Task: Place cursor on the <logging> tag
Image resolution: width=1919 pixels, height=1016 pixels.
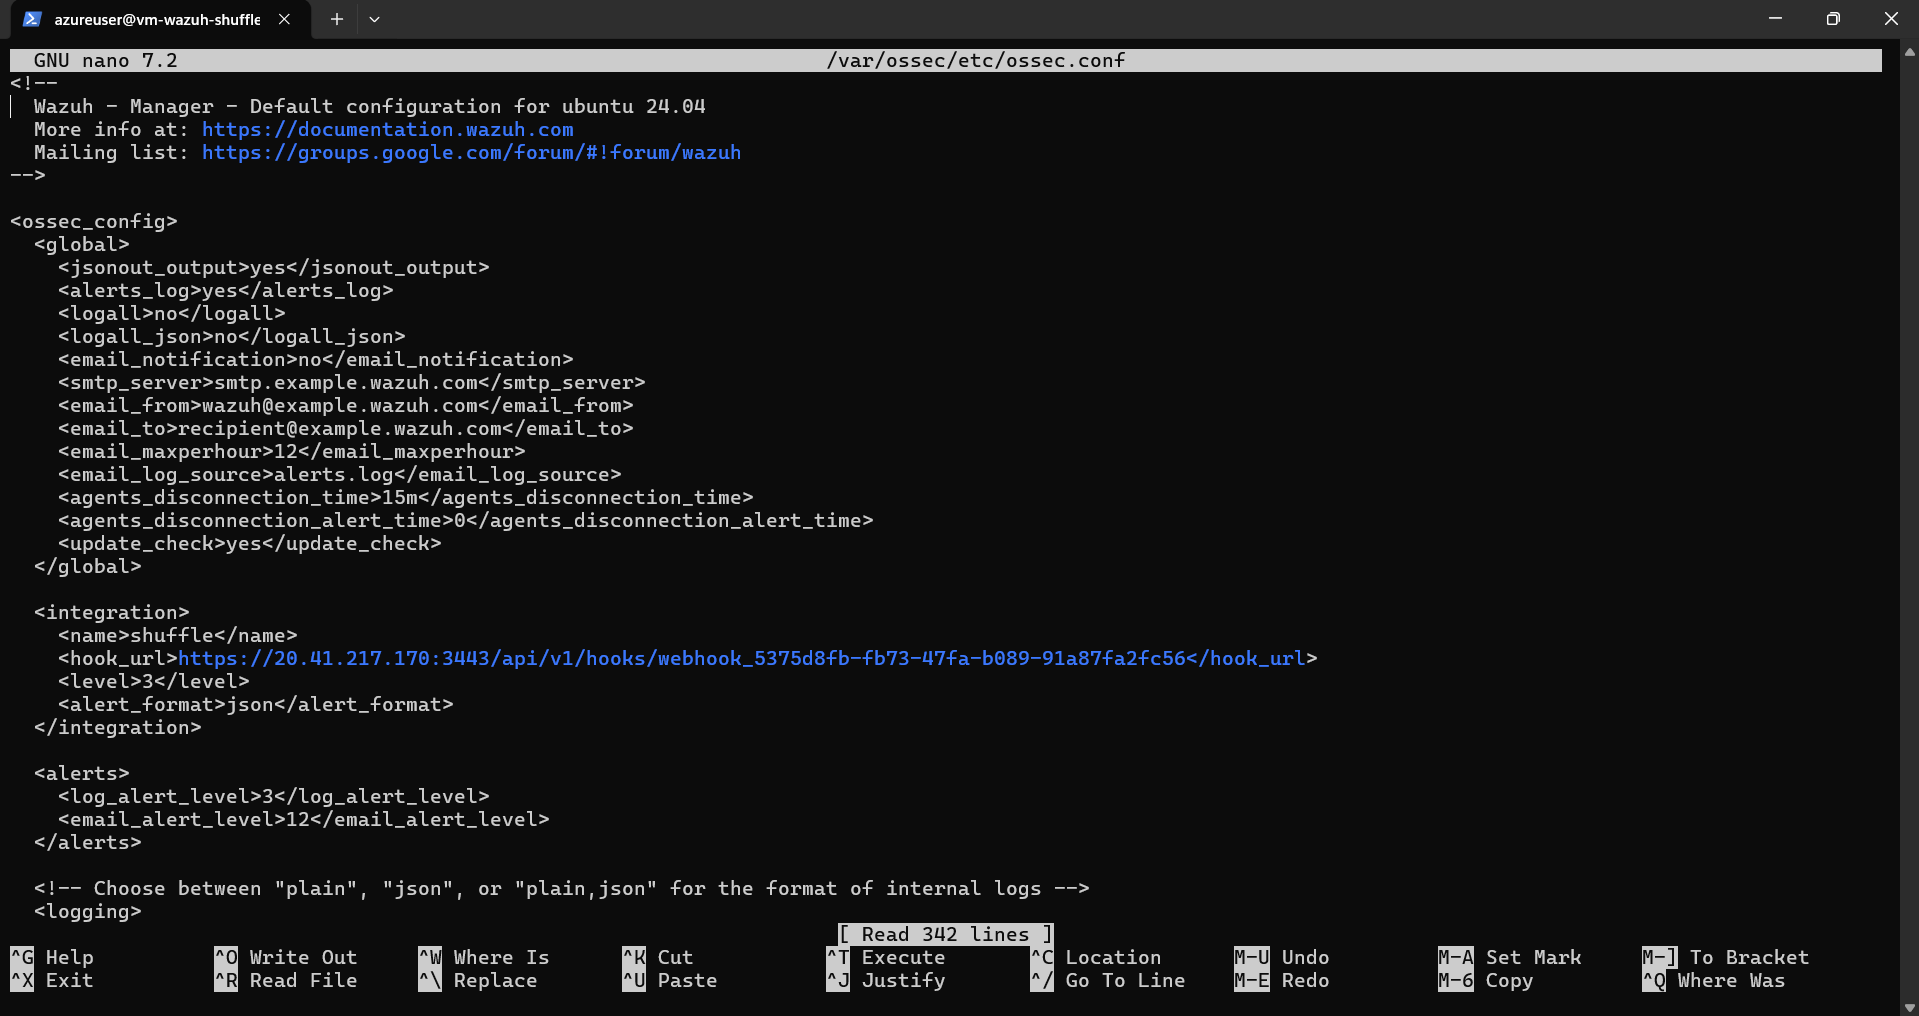Action: tap(88, 911)
